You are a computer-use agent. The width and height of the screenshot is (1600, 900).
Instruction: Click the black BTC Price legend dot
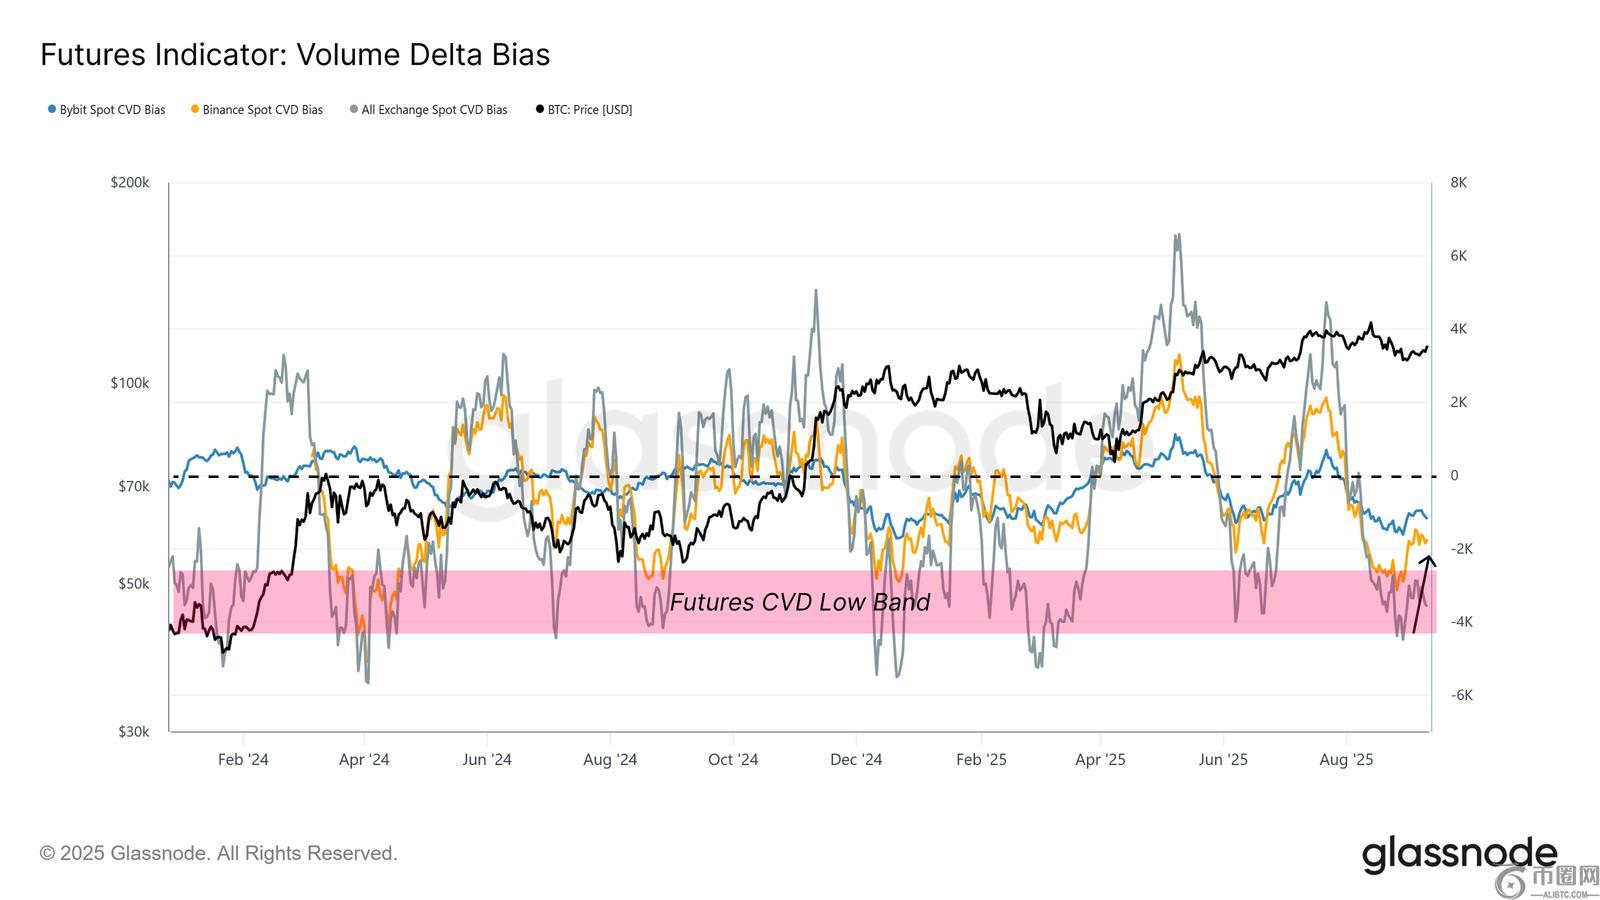click(x=540, y=109)
